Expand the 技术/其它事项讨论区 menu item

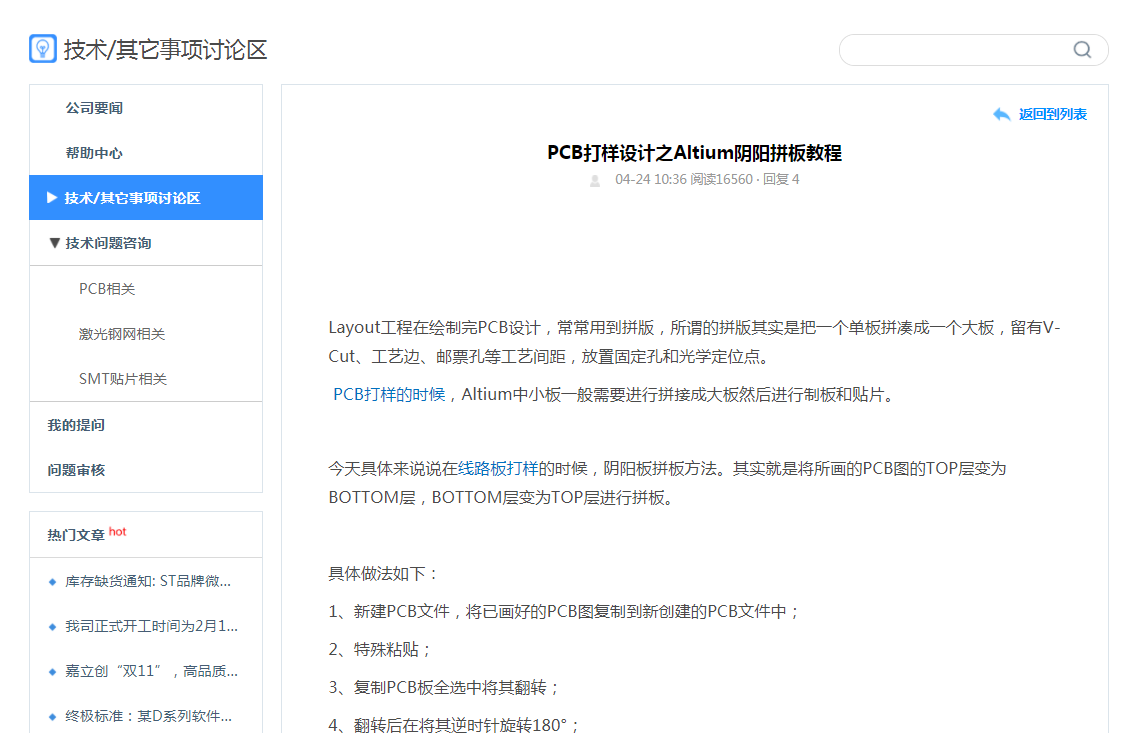point(52,198)
